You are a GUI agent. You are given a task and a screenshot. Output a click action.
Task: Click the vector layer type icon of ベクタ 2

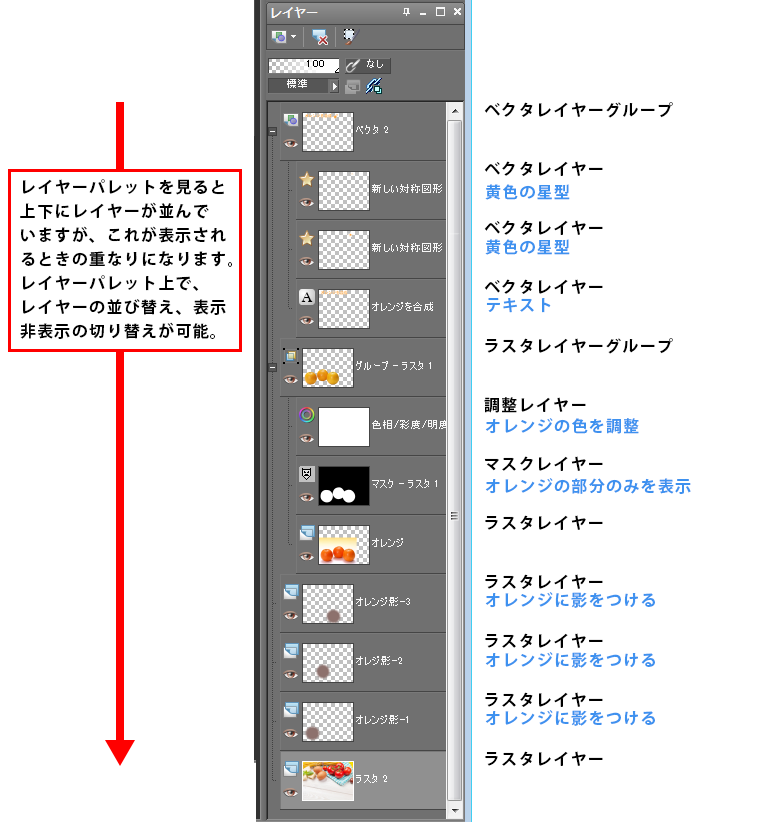tap(291, 120)
